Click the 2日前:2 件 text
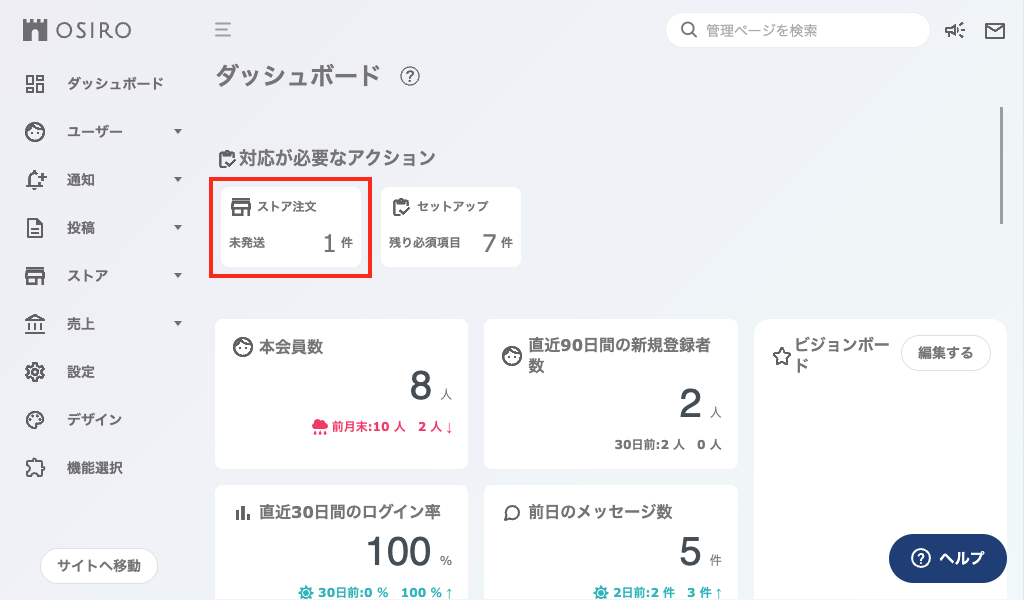Viewport: 1024px width, 600px height. click(x=643, y=593)
